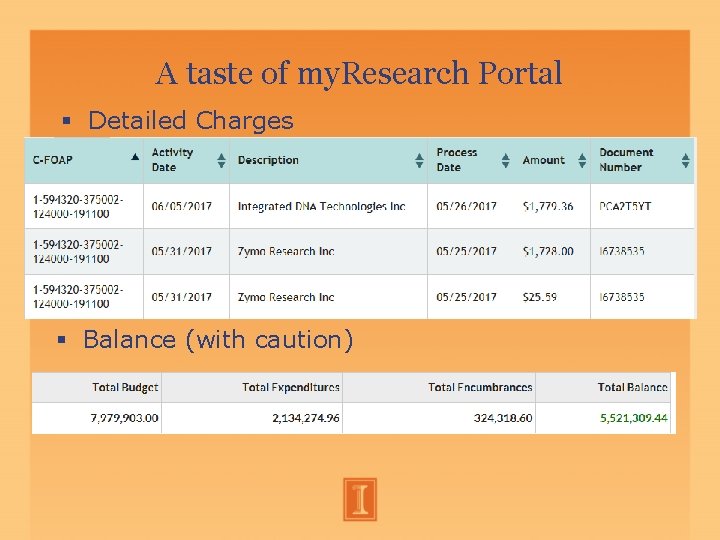This screenshot has height=540, width=720.
Task: Select the Document Number column header
Action: (x=642, y=160)
